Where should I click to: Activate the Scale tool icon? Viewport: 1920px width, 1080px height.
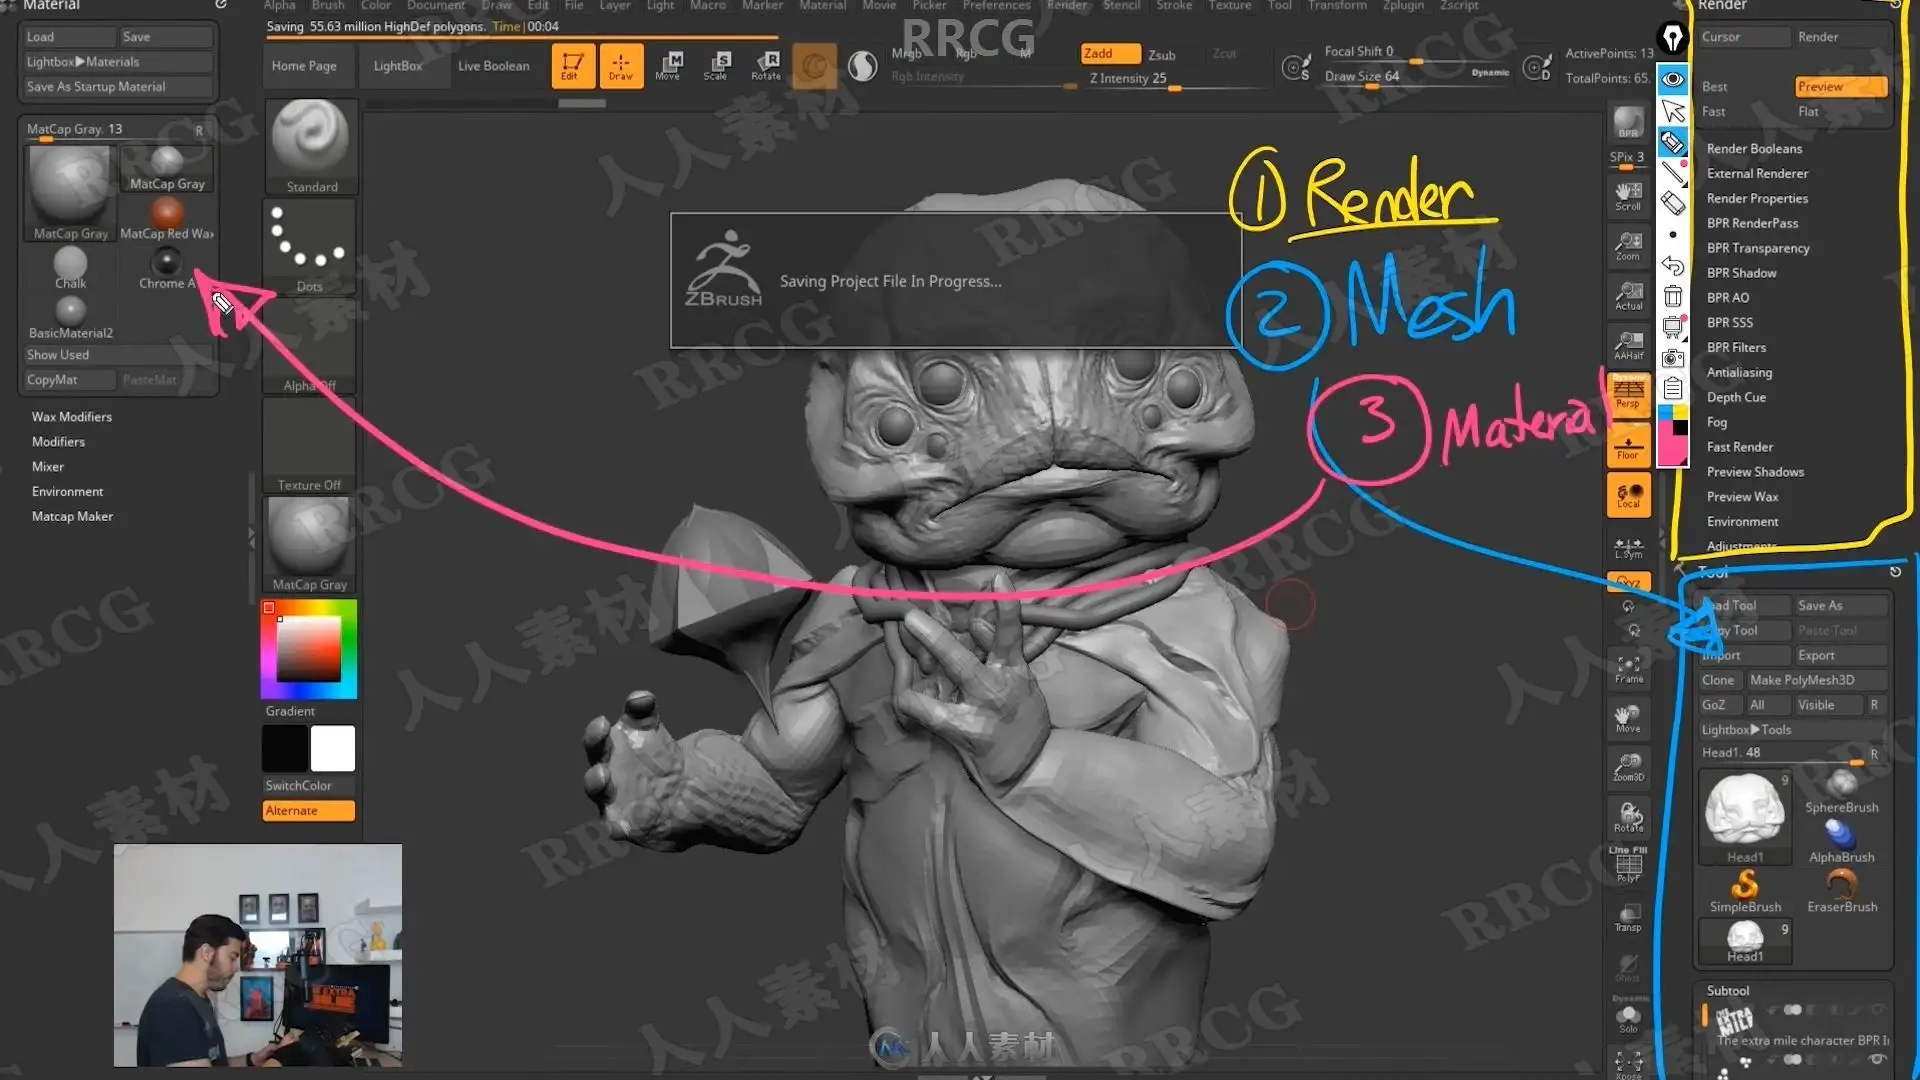[716, 66]
